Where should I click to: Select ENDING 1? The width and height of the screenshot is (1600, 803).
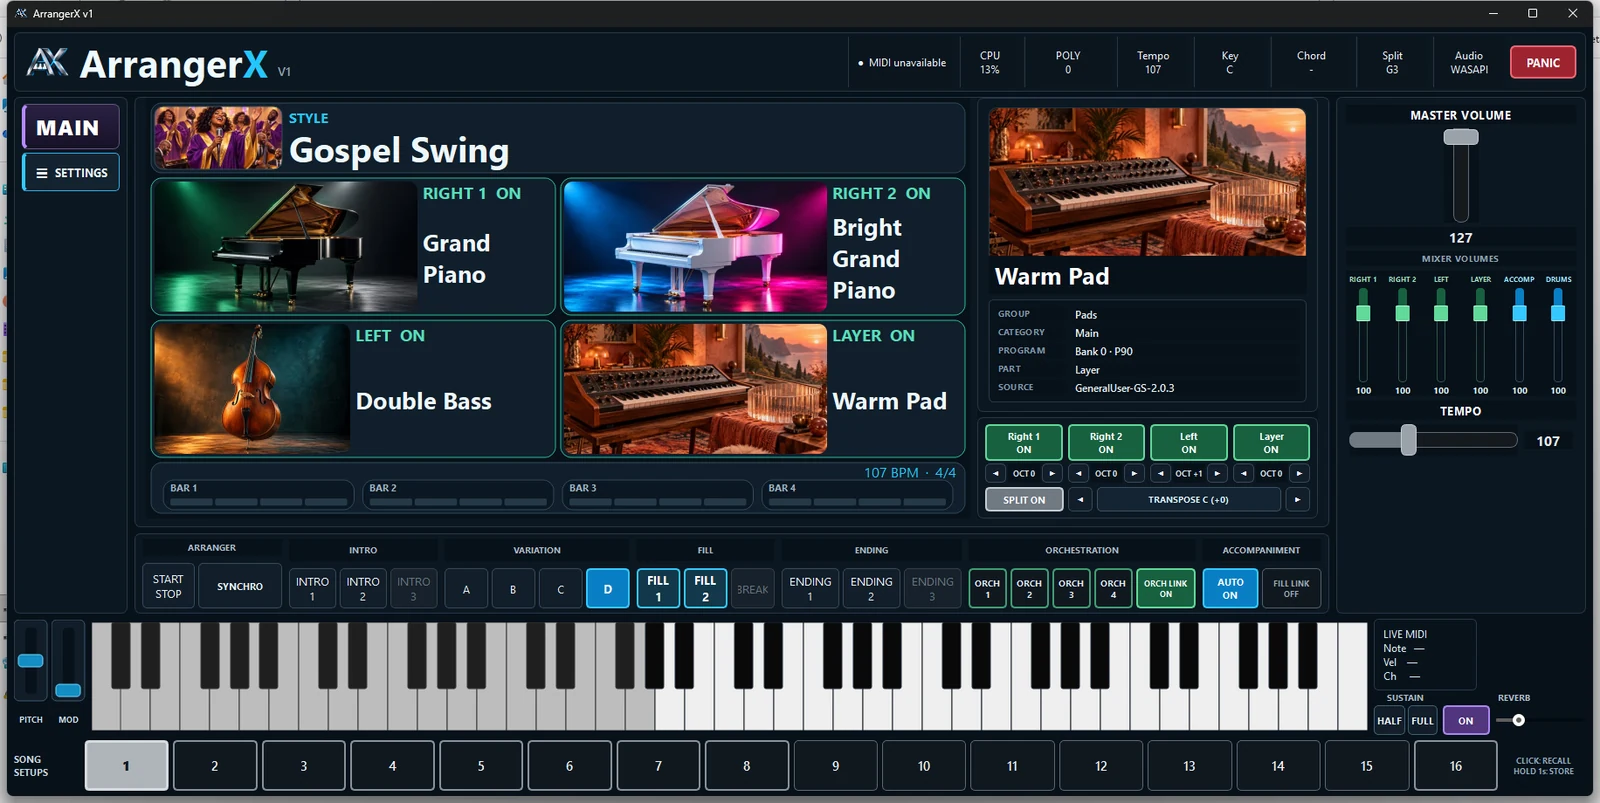[810, 588]
